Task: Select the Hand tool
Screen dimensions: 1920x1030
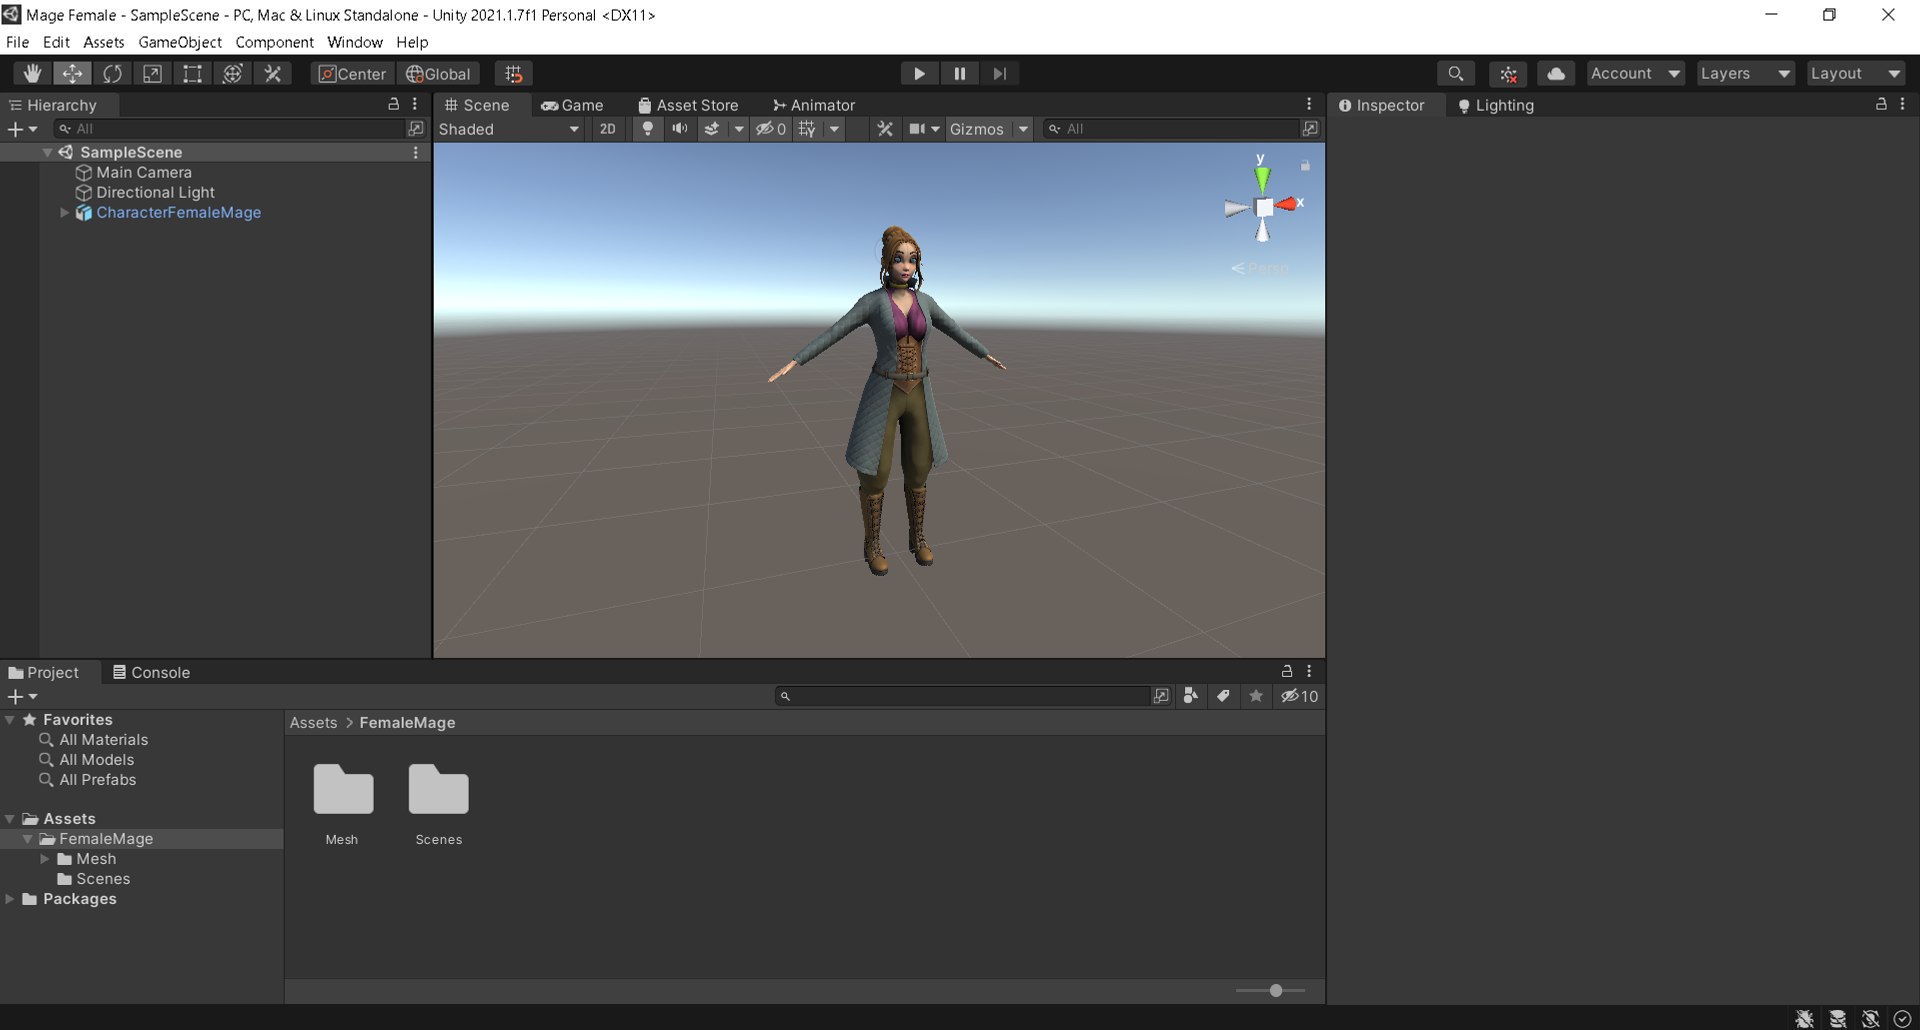Action: (32, 74)
